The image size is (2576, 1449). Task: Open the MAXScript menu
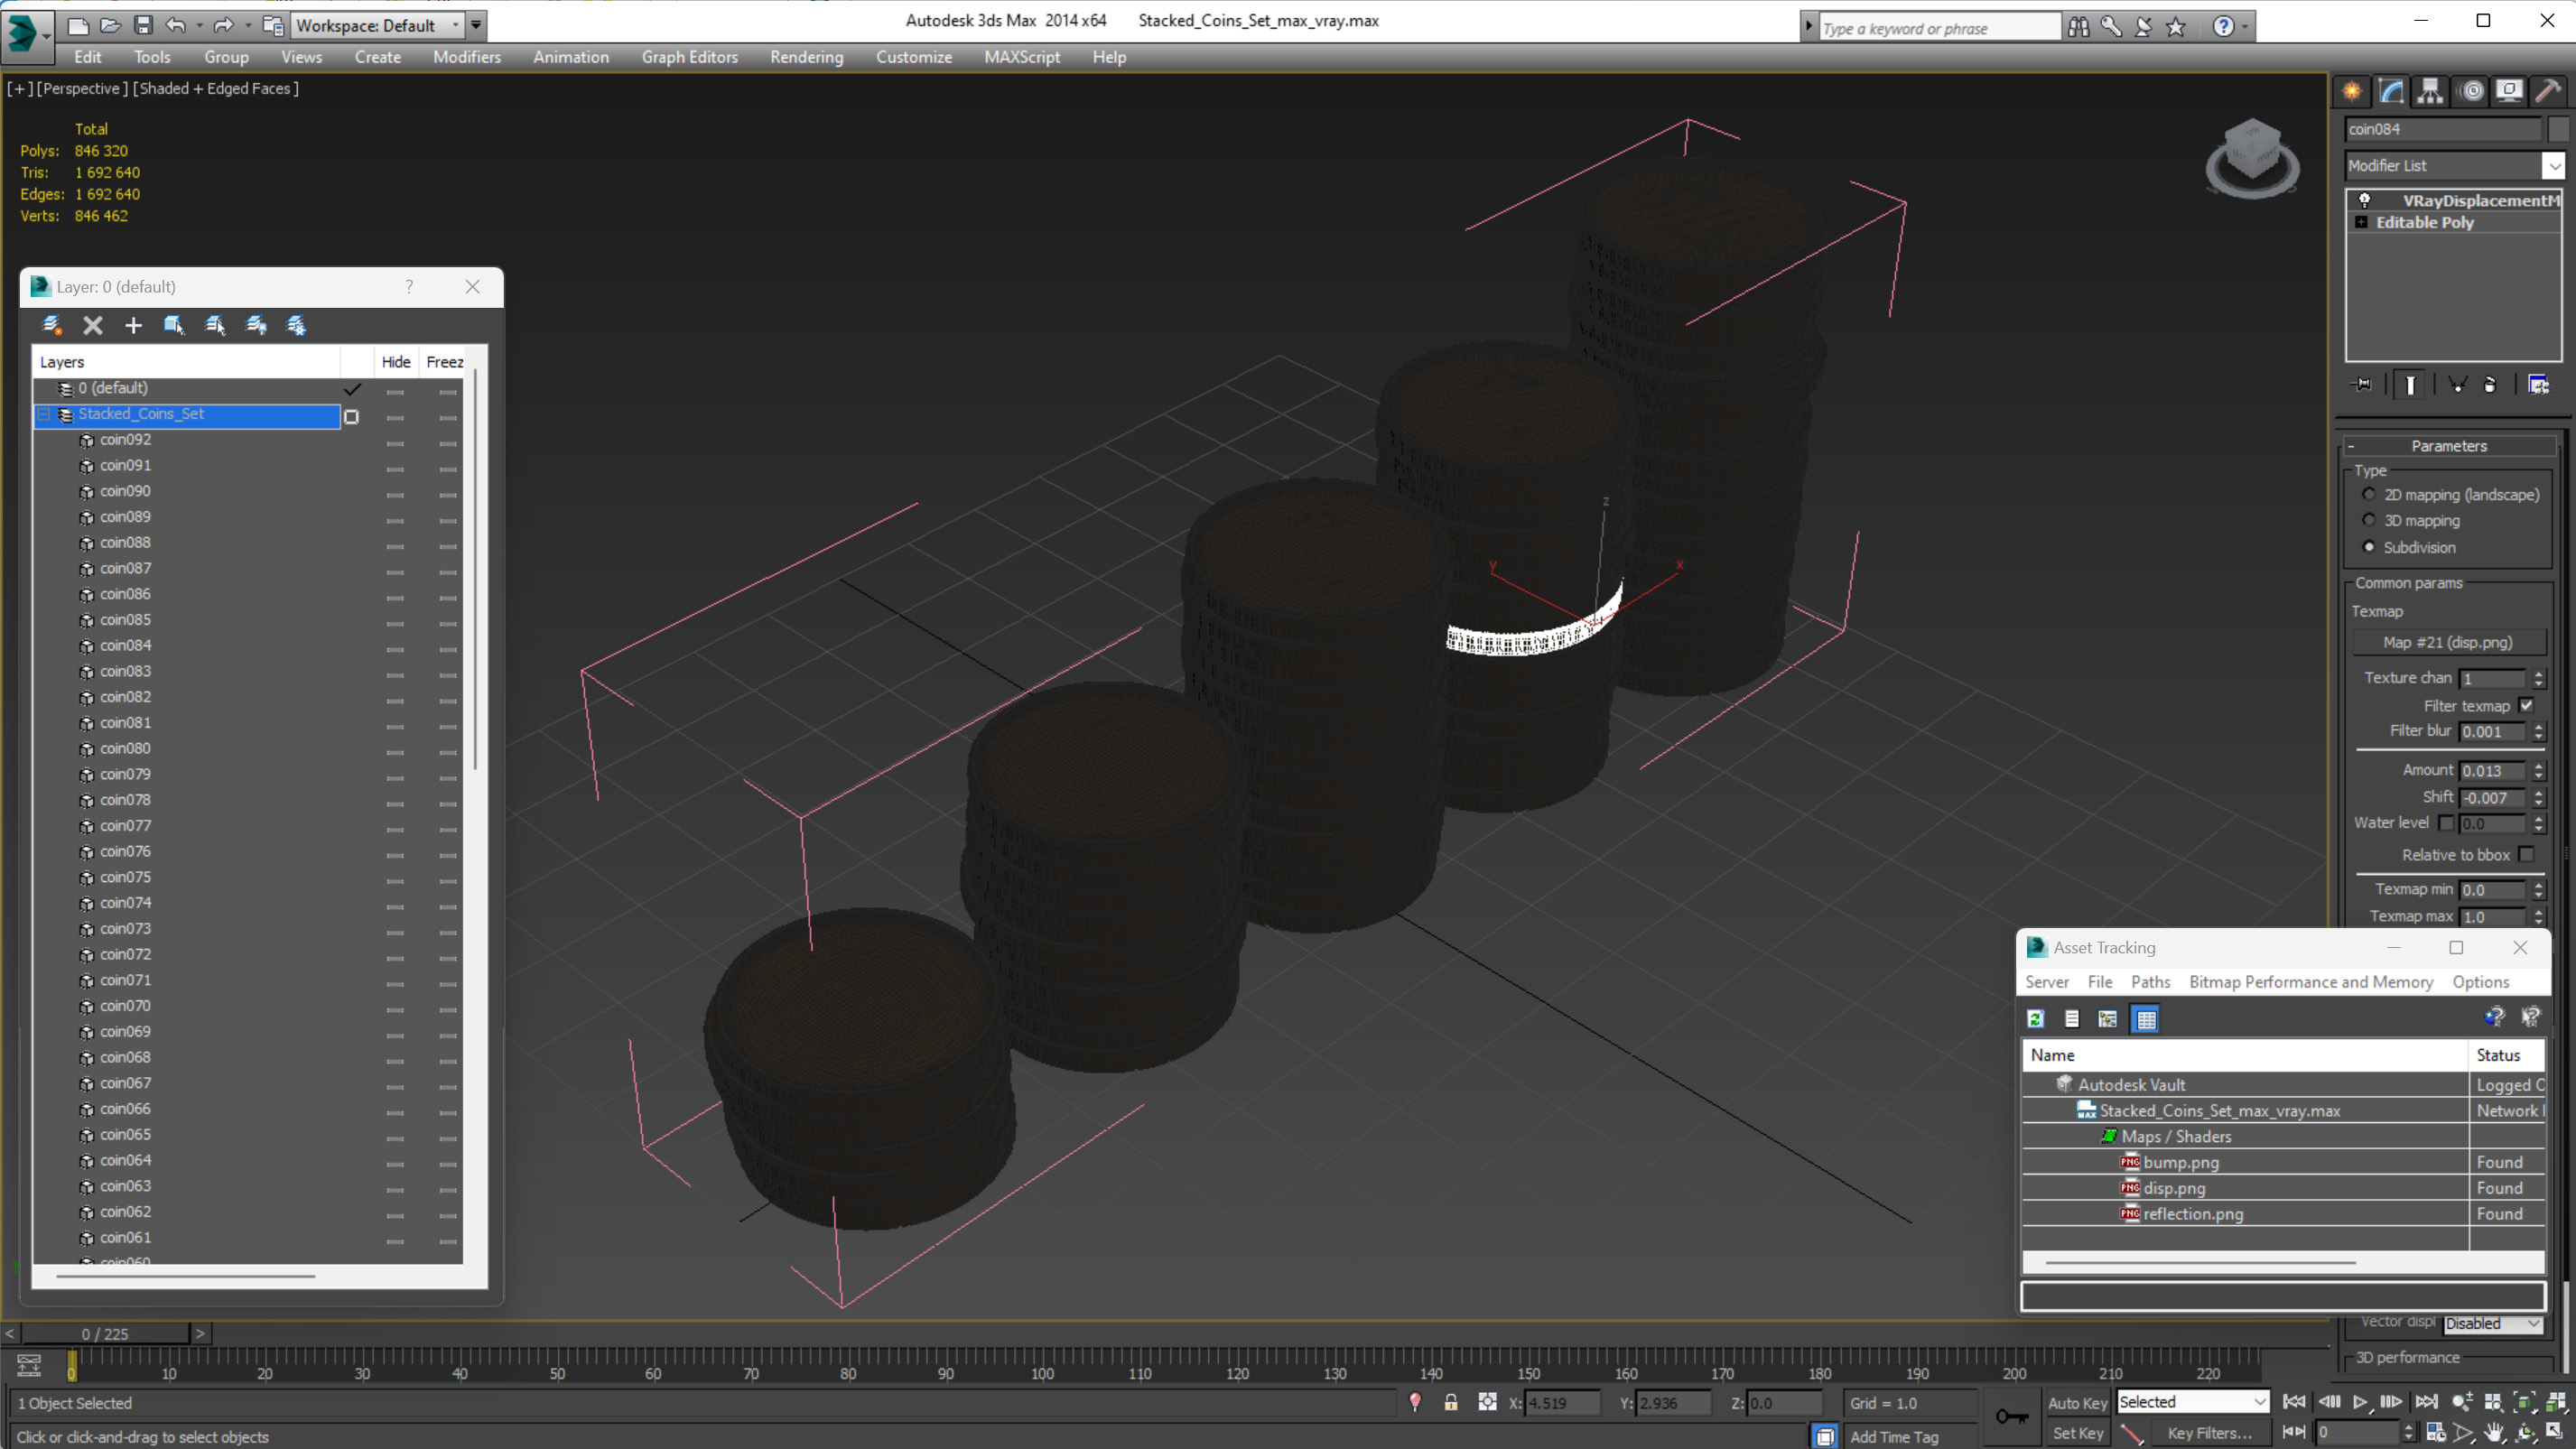click(x=1021, y=57)
